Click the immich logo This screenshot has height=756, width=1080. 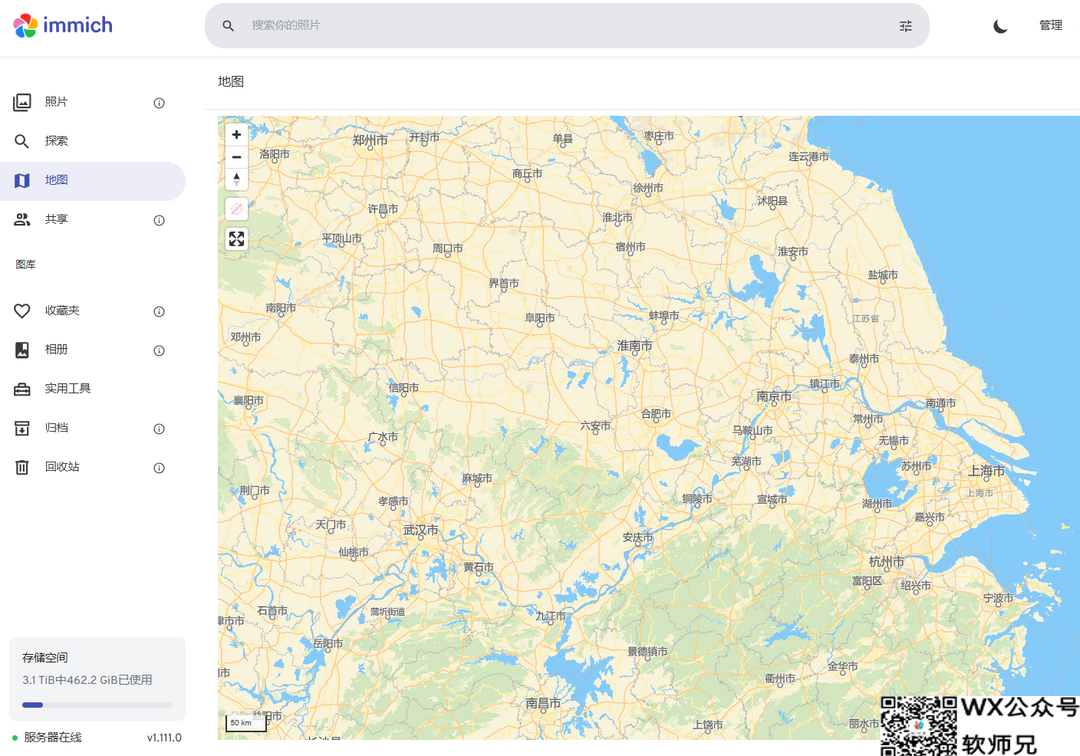pos(63,26)
